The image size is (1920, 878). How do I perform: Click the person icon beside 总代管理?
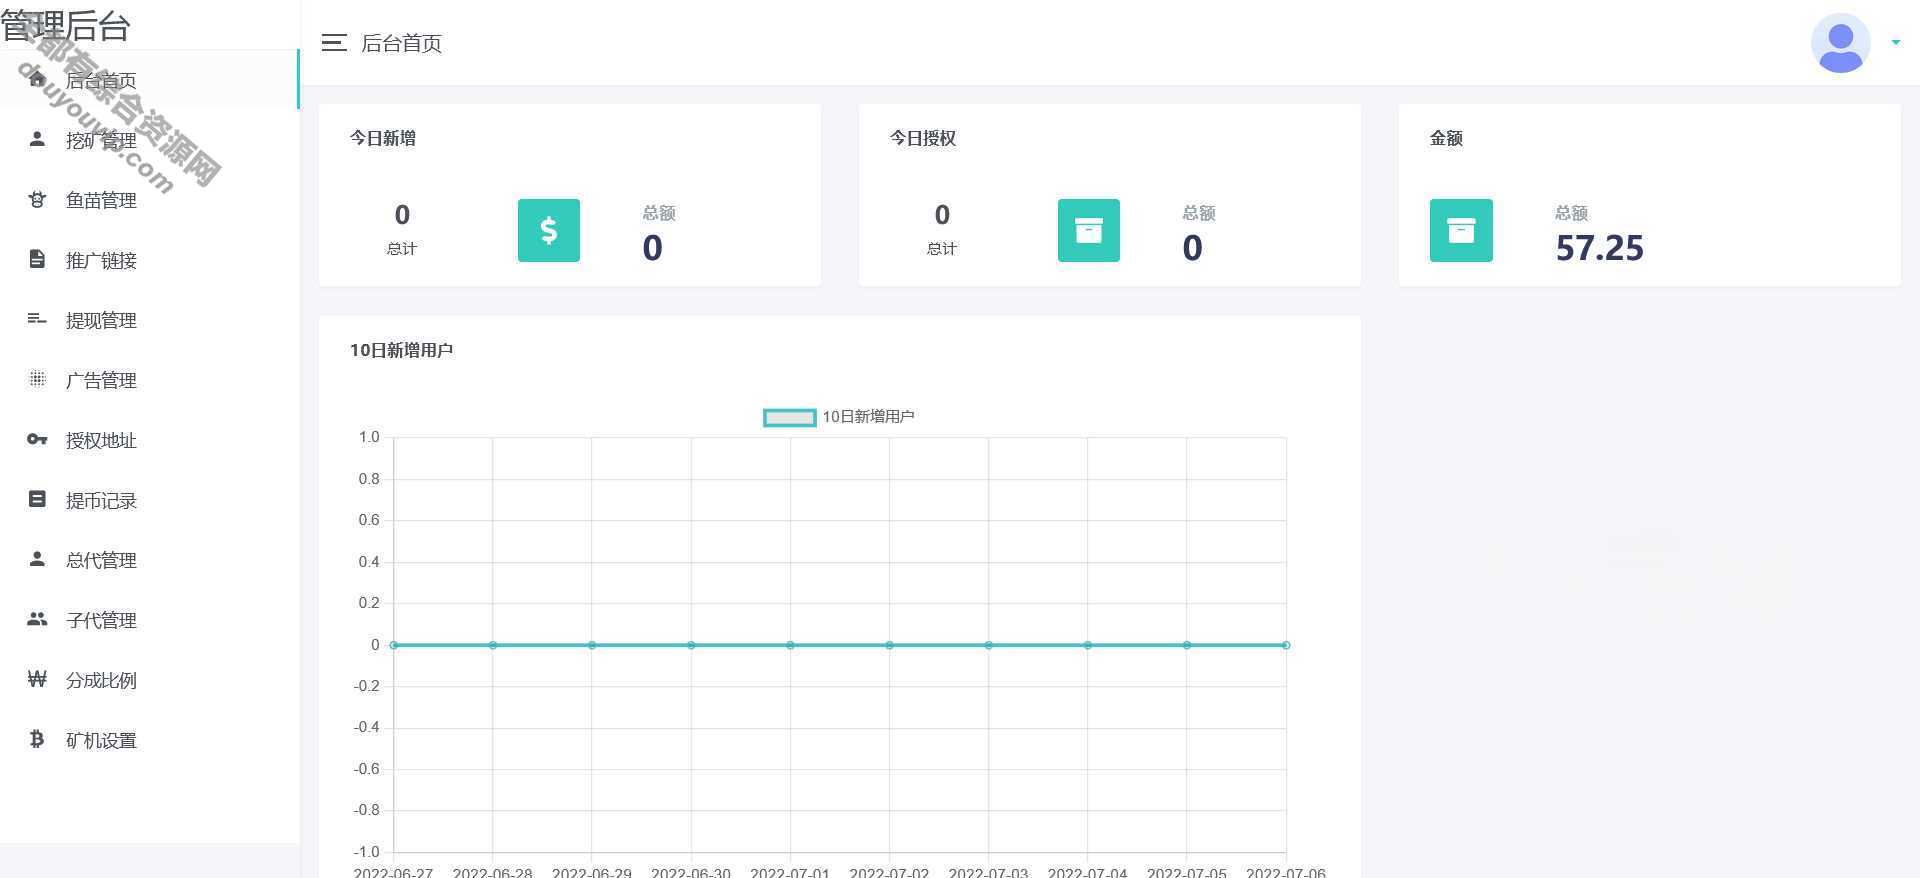point(37,559)
